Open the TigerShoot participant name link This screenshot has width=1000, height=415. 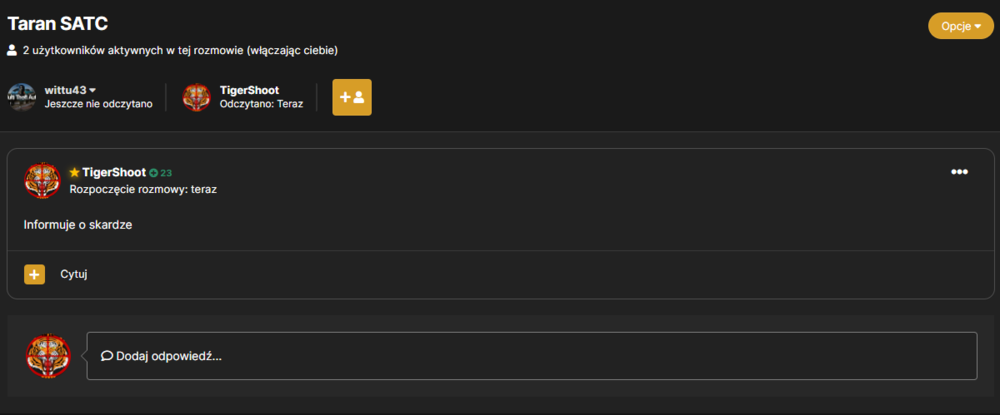point(249,90)
